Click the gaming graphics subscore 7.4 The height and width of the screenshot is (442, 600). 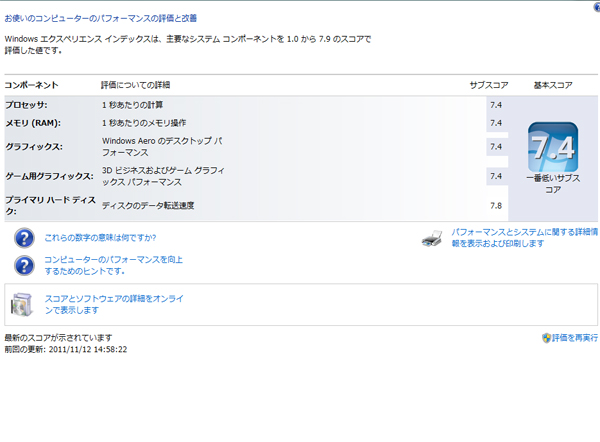coord(496,176)
